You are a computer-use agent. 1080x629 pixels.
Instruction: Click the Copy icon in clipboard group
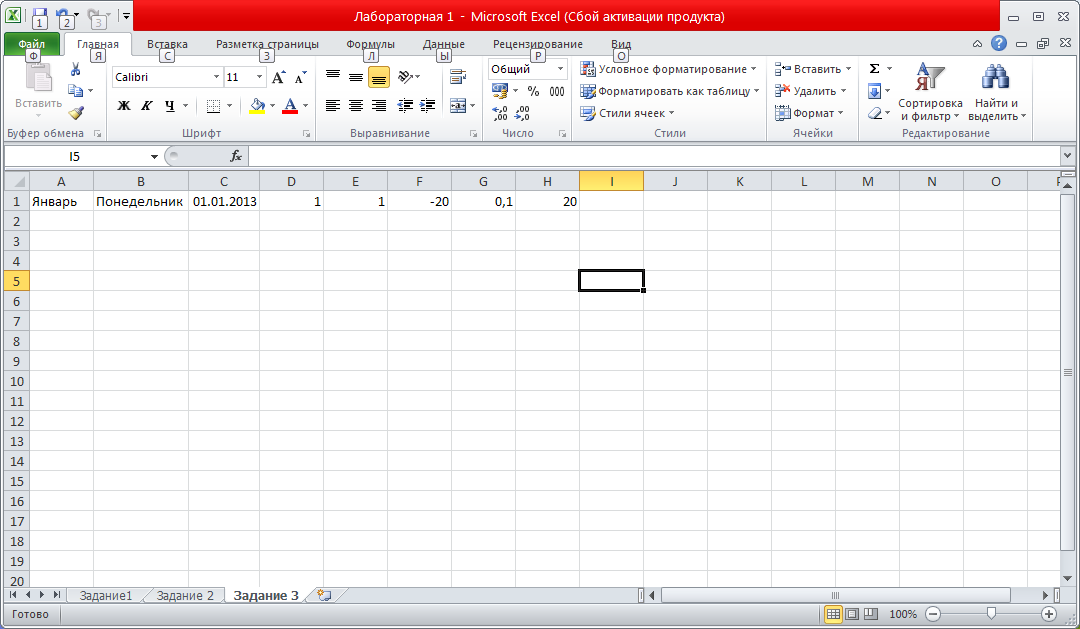pyautogui.click(x=75, y=90)
